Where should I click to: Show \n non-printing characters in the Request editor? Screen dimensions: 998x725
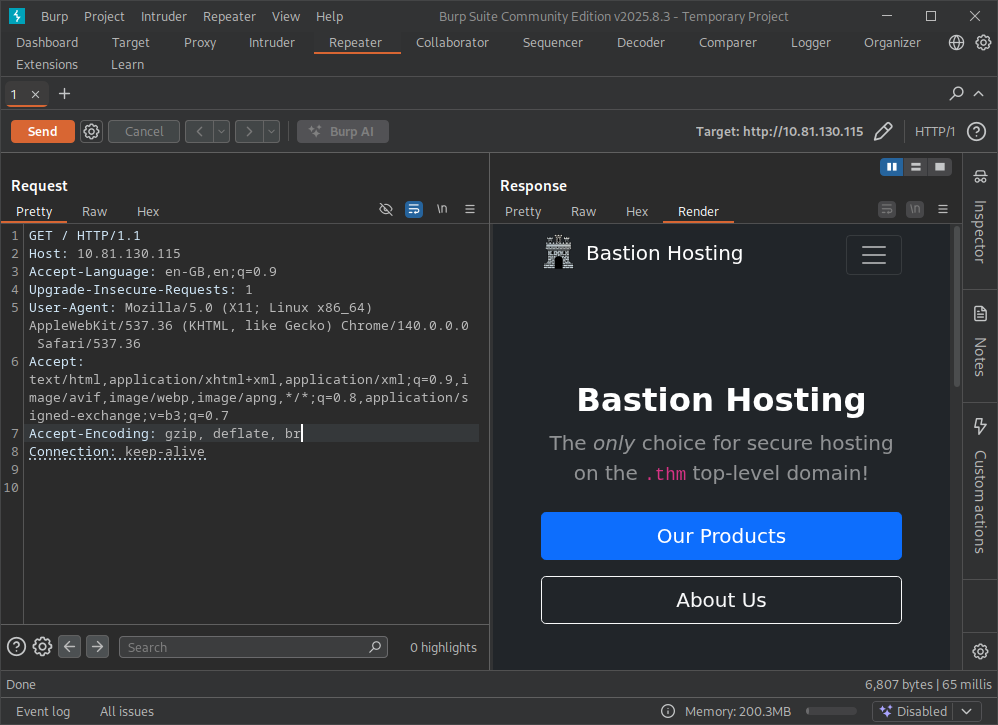pyautogui.click(x=442, y=209)
